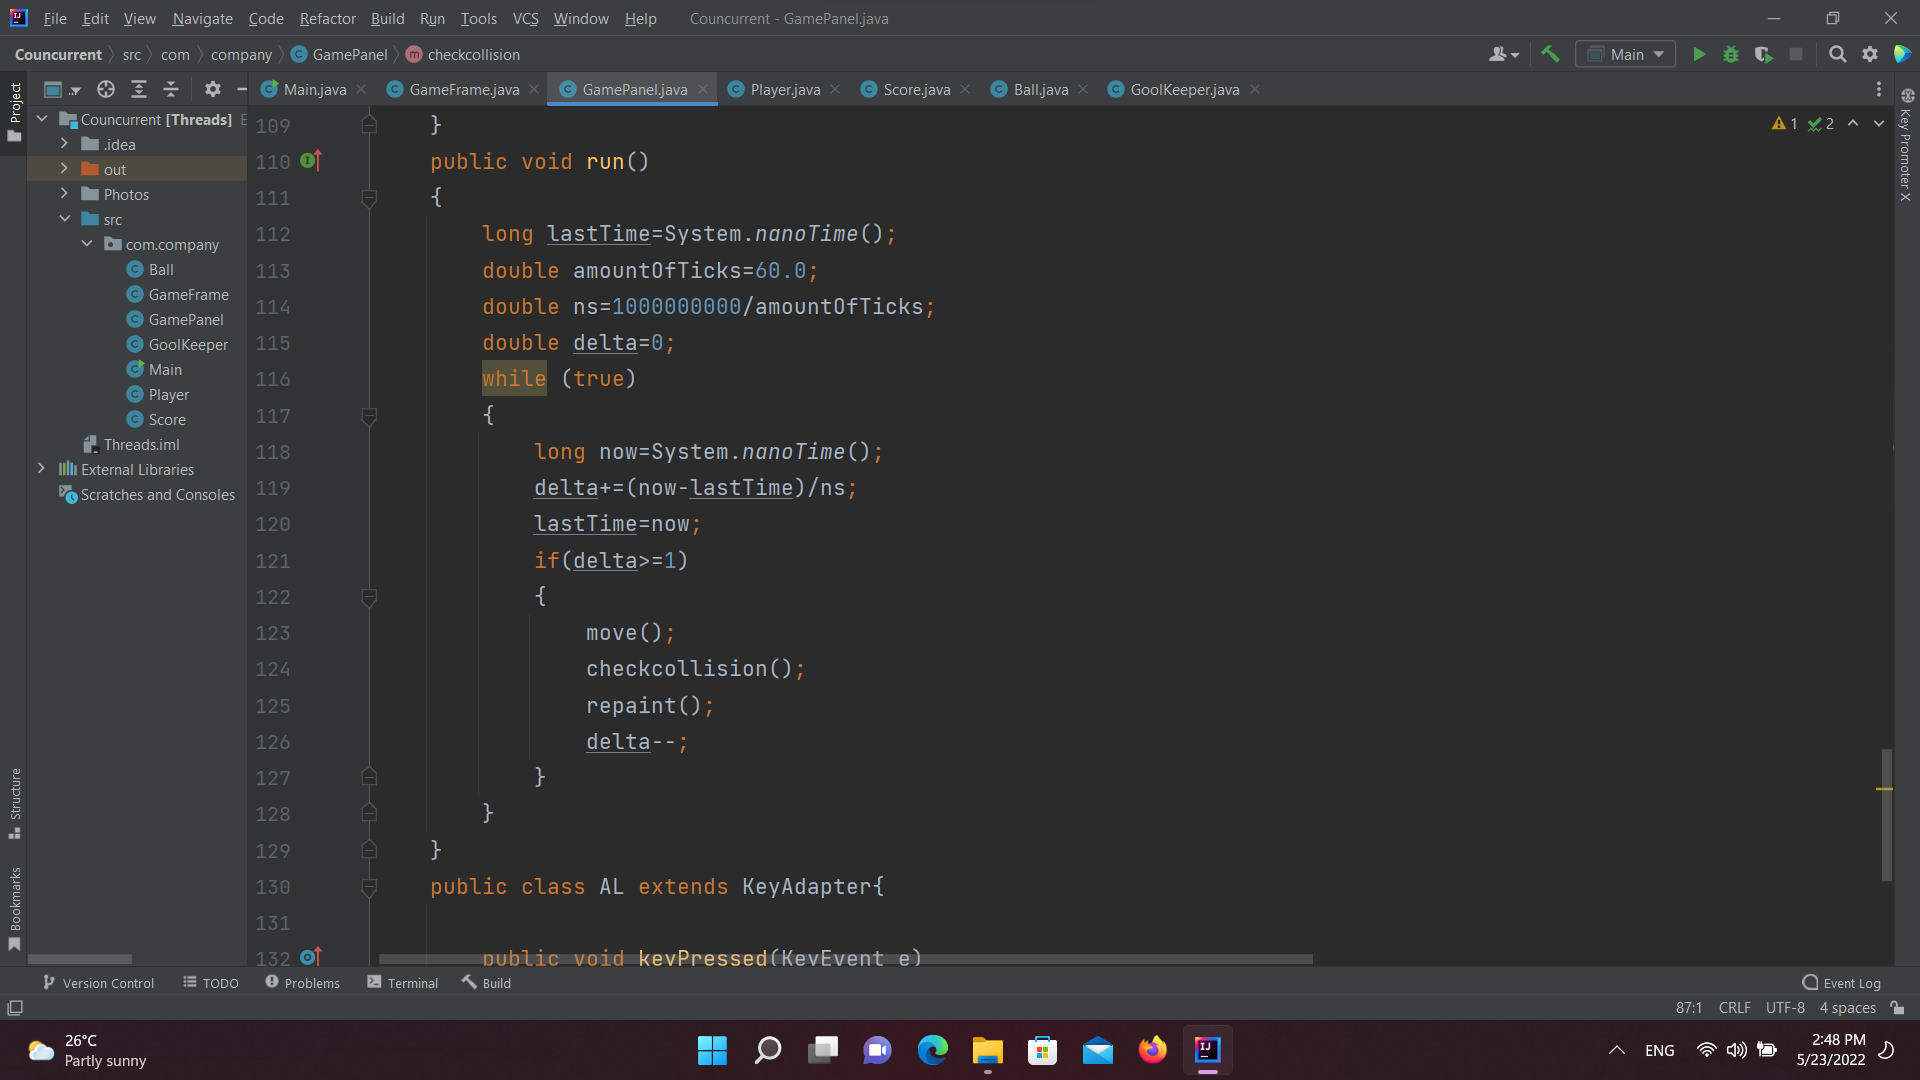This screenshot has width=1920, height=1080.
Task: Close the Score.java editor tab
Action: 965,89
